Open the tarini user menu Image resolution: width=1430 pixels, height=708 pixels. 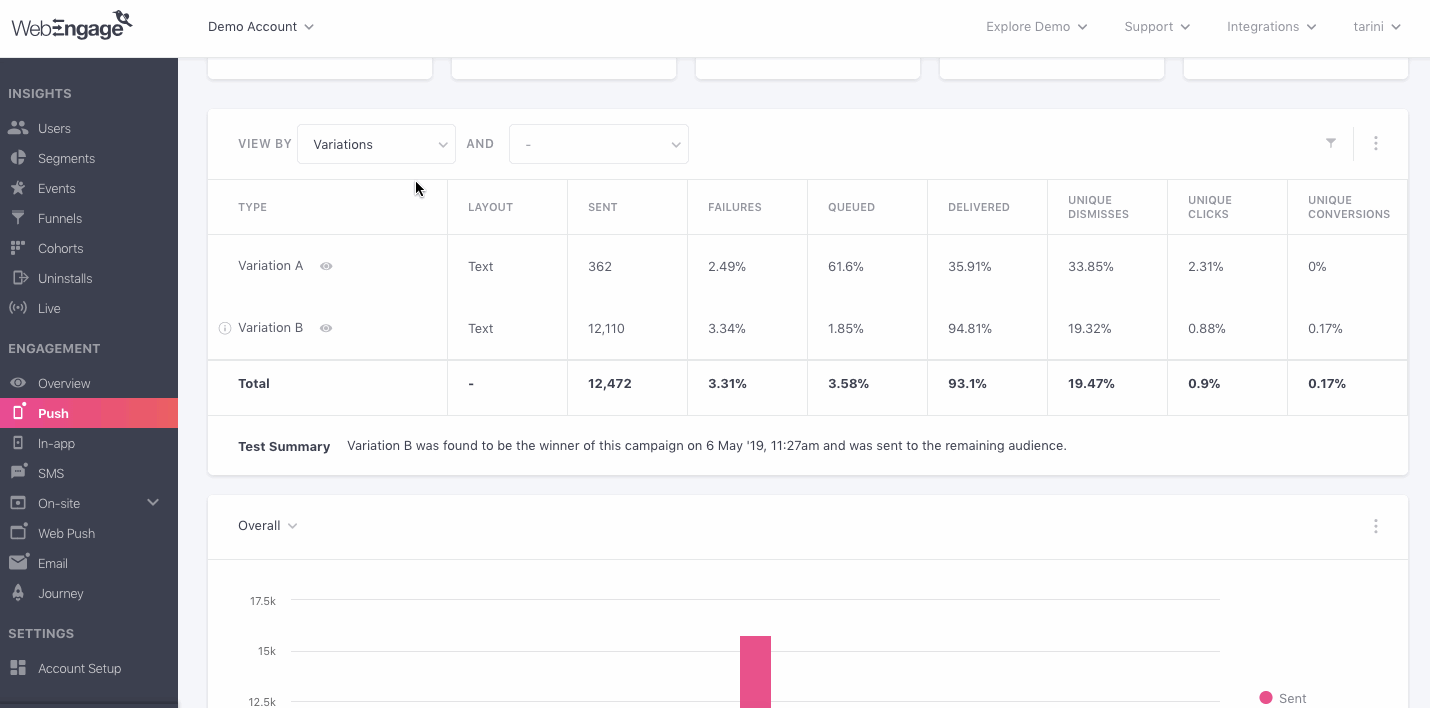tap(1377, 27)
